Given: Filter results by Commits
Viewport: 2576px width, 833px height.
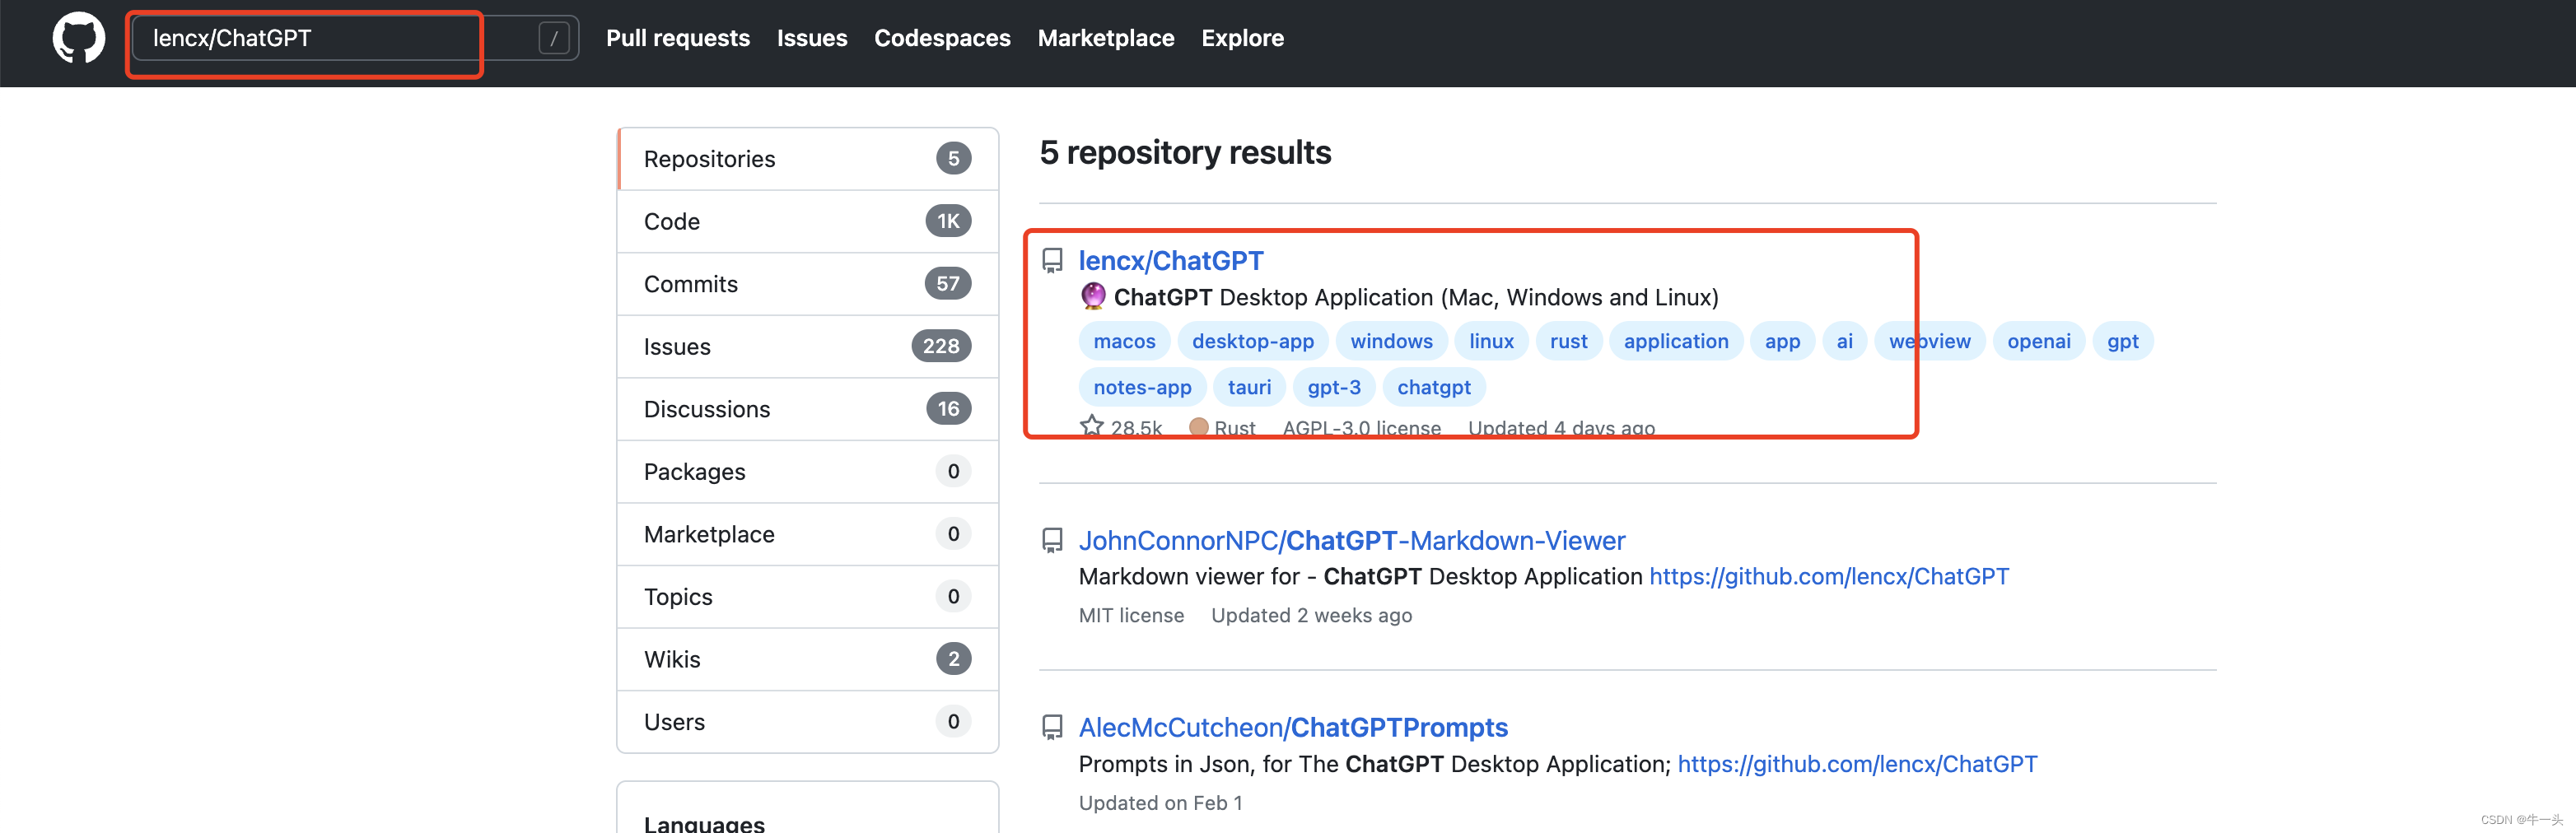Looking at the screenshot, I should pos(808,284).
